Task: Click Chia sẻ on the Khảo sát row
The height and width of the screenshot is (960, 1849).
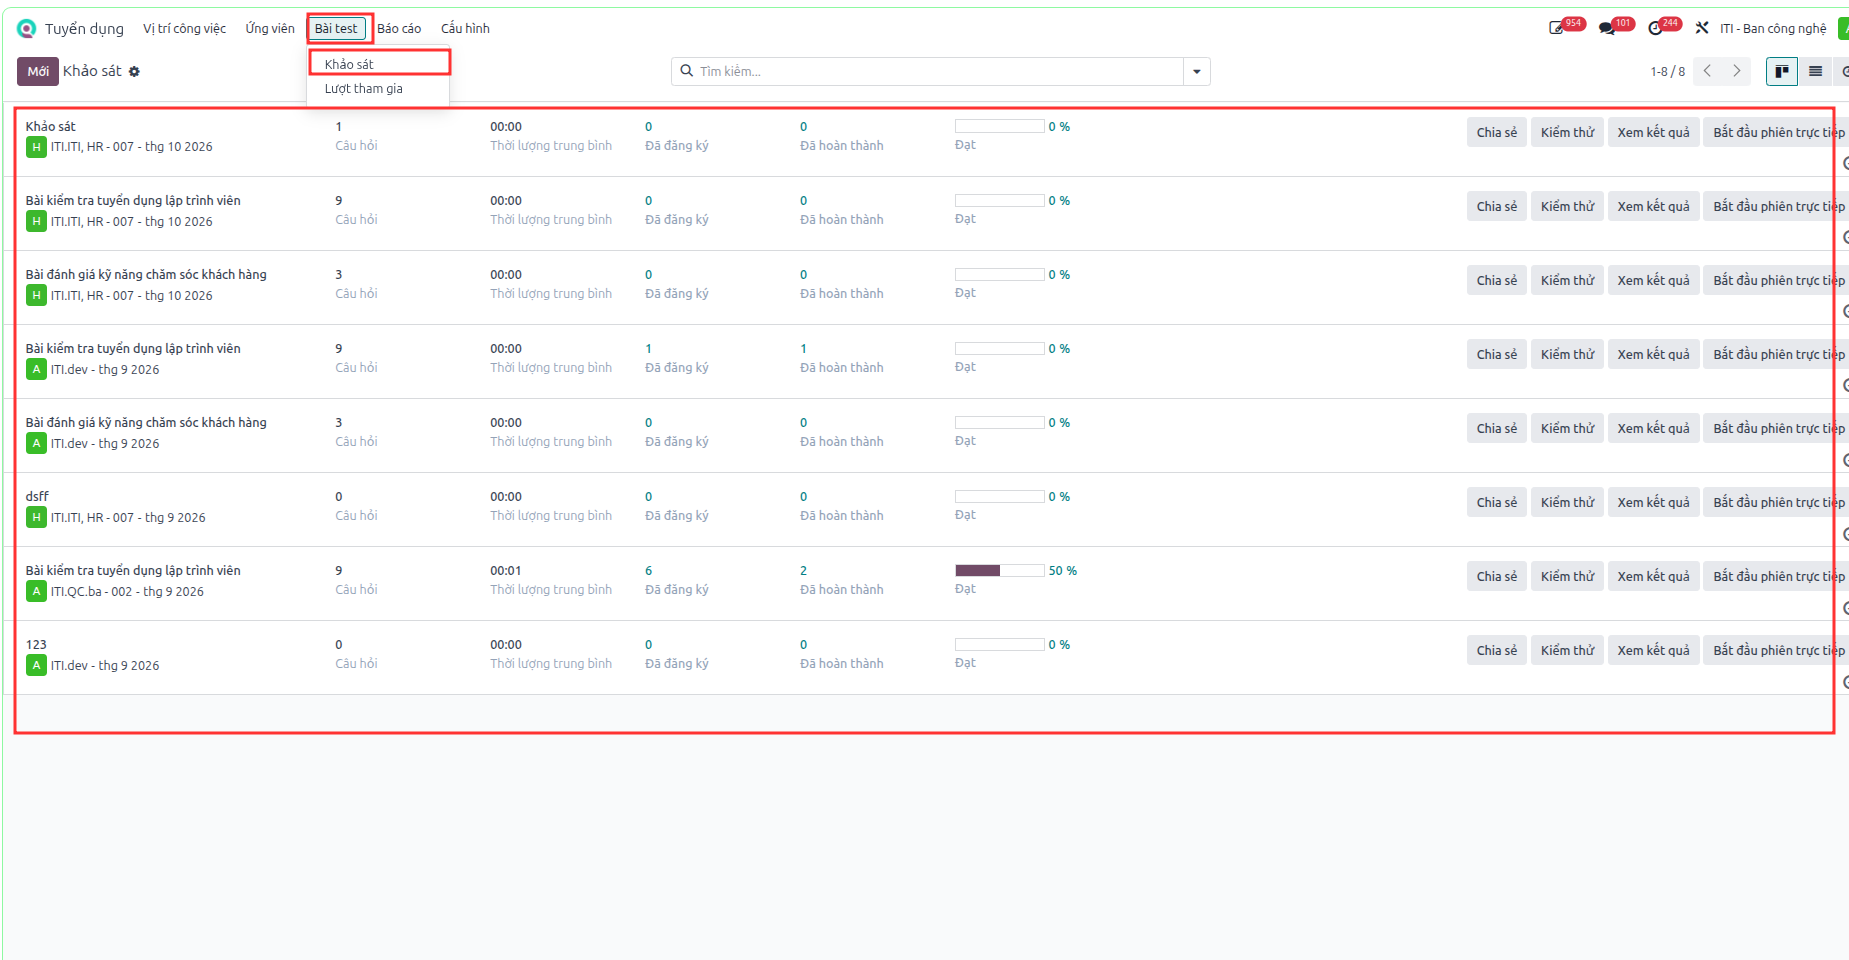Action: (x=1496, y=132)
